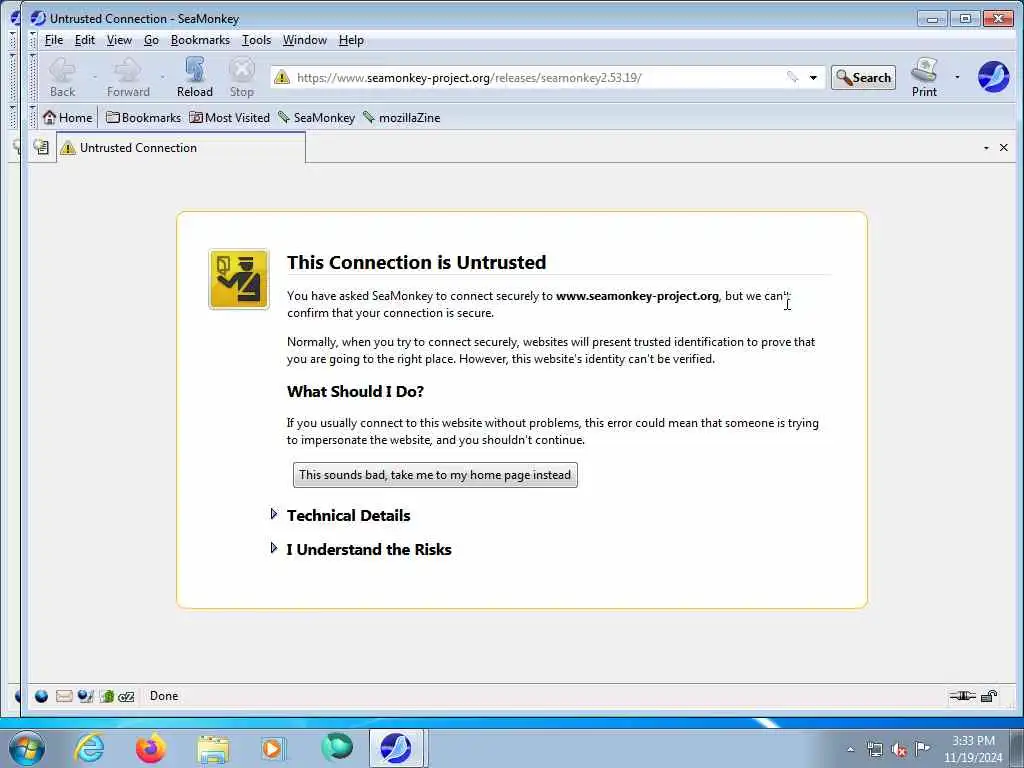
Task: Open Windows Explorer from taskbar
Action: click(x=213, y=749)
